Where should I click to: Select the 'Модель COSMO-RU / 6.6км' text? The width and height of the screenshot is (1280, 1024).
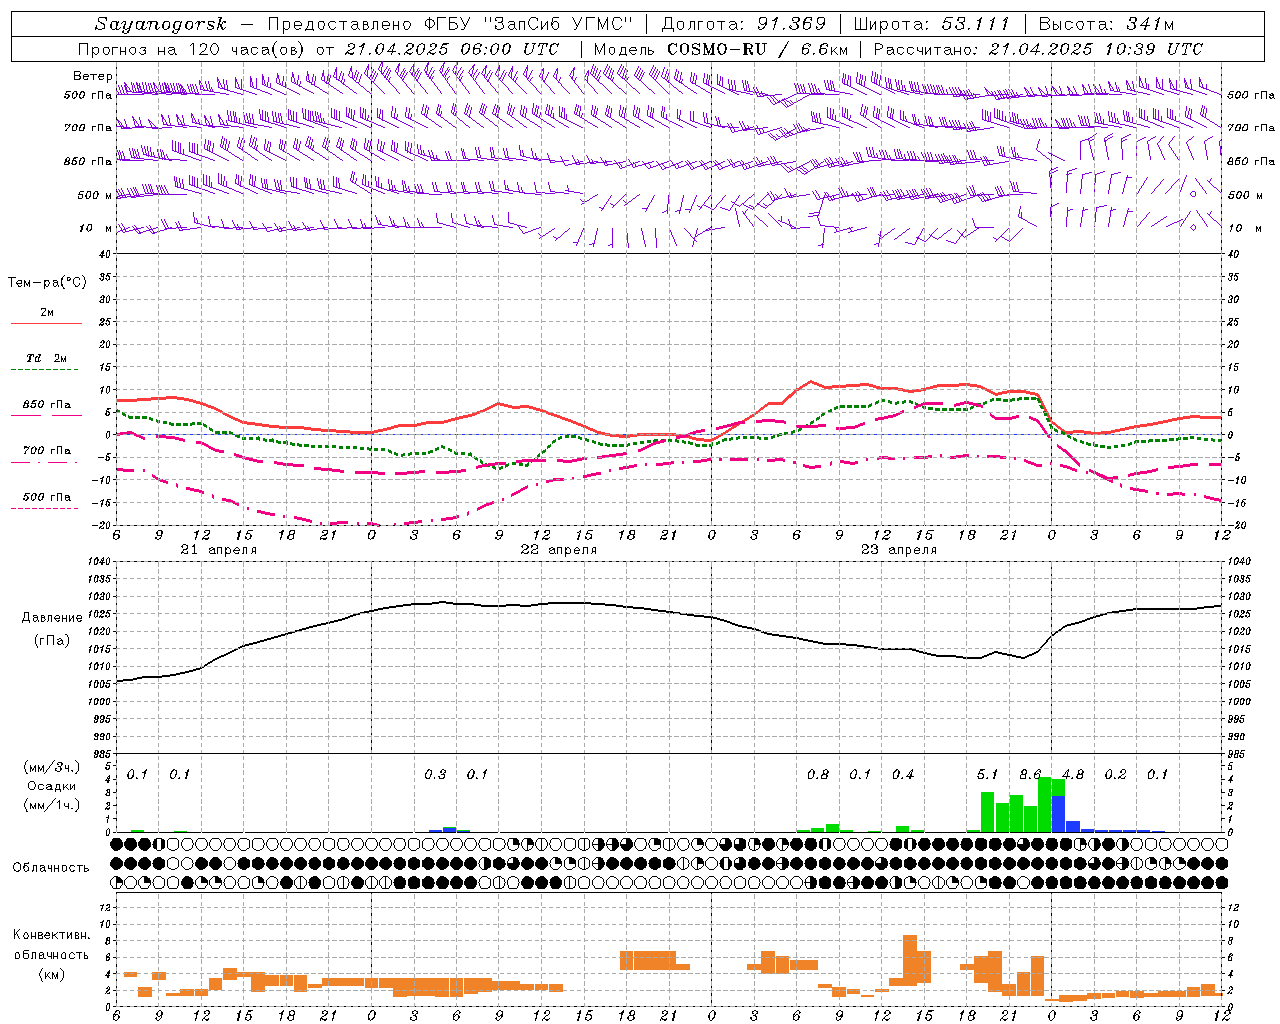coord(721,49)
